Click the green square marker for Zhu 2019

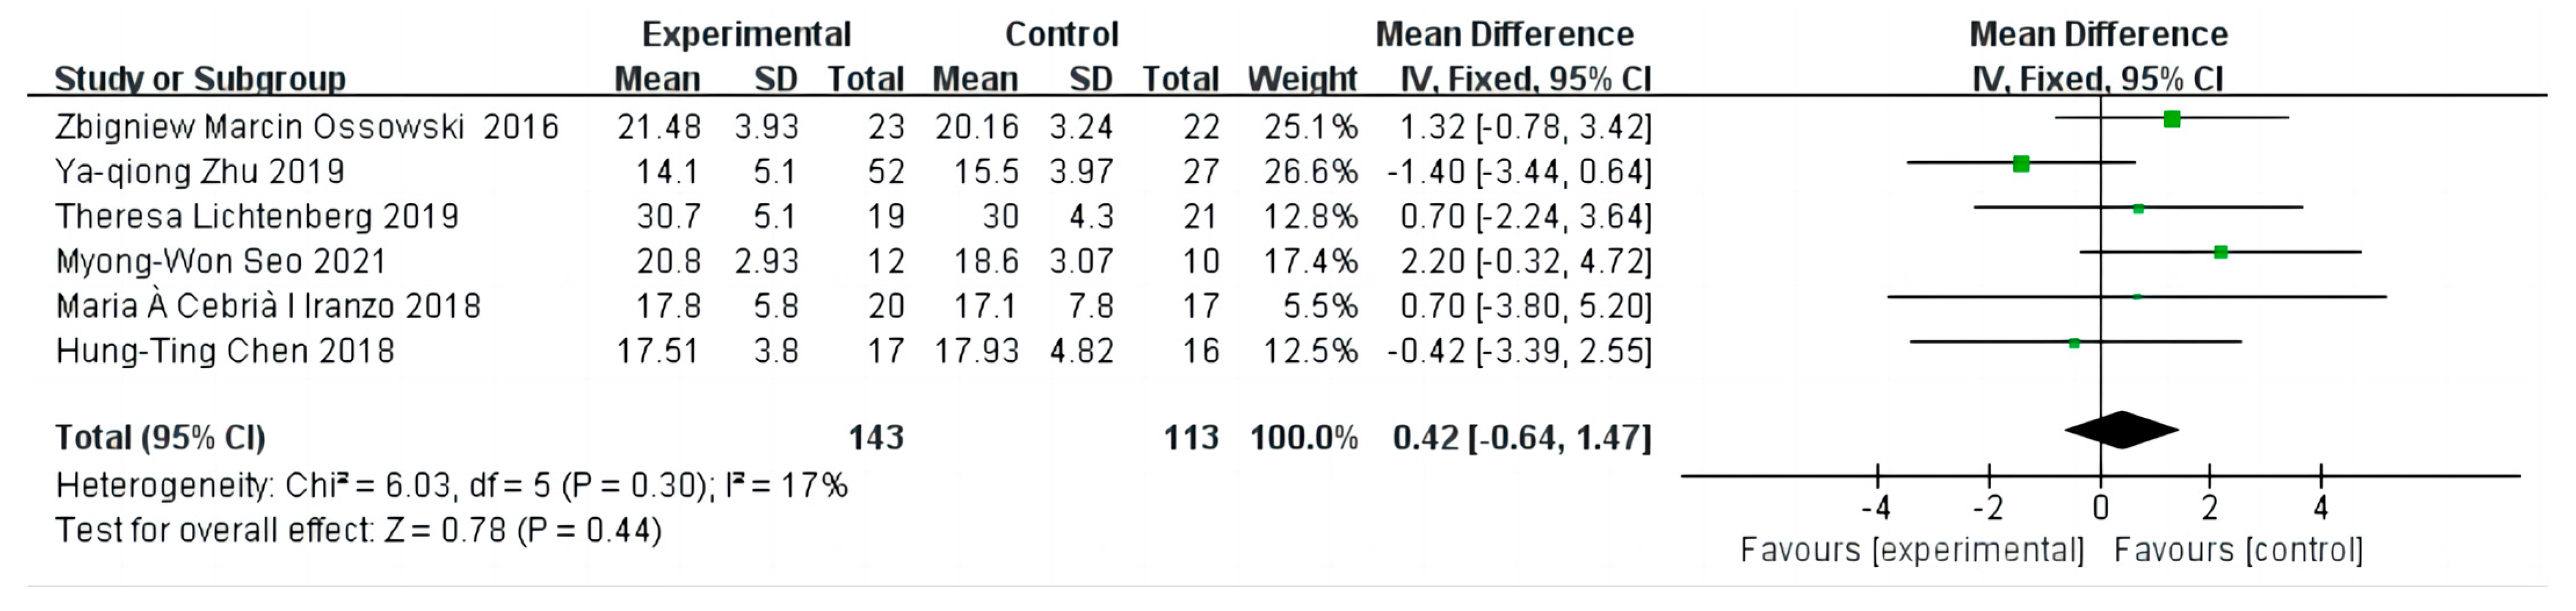(x=2021, y=164)
